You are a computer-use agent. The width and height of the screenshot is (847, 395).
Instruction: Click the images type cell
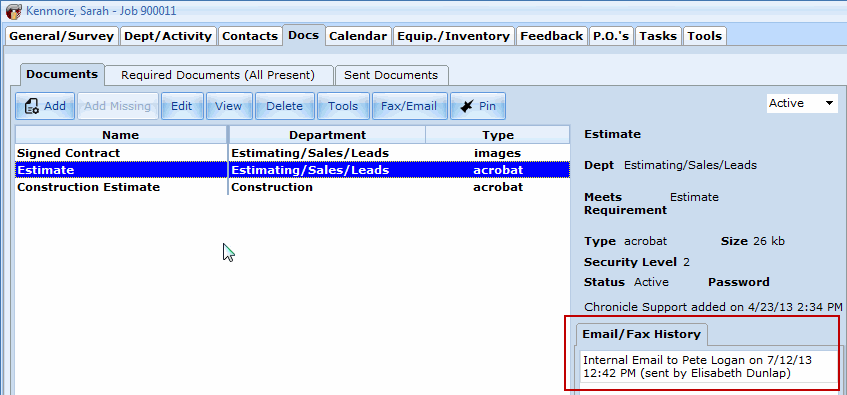click(x=498, y=153)
